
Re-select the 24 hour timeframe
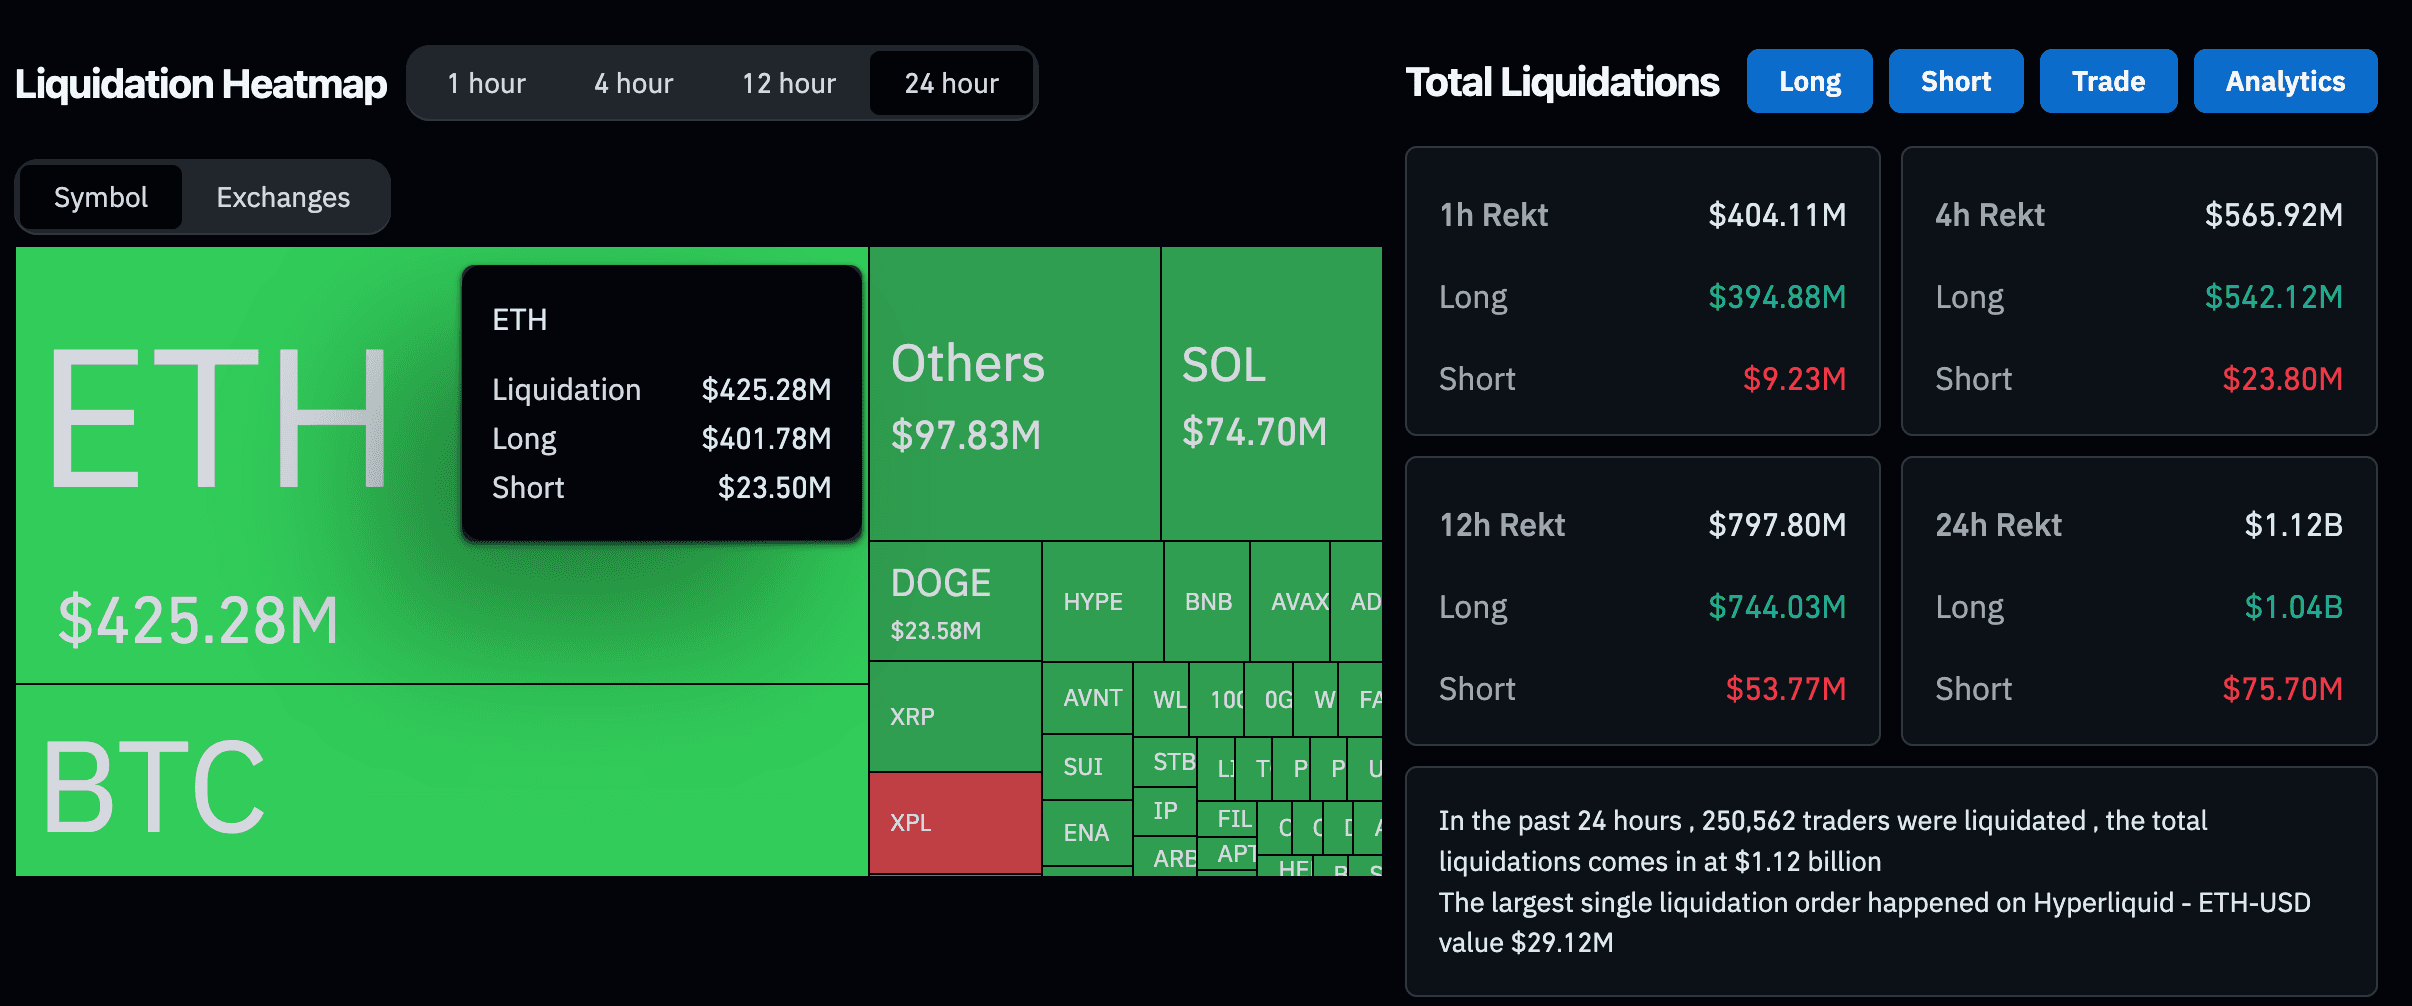(x=950, y=83)
